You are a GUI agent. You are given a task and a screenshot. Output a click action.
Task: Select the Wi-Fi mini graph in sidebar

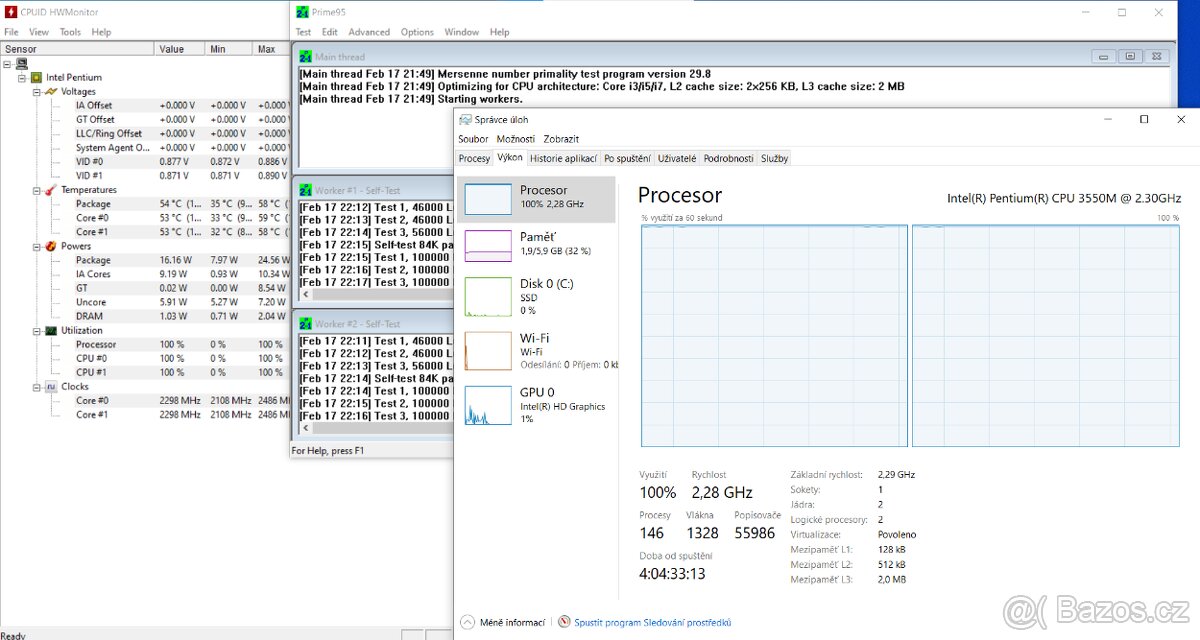tap(488, 351)
